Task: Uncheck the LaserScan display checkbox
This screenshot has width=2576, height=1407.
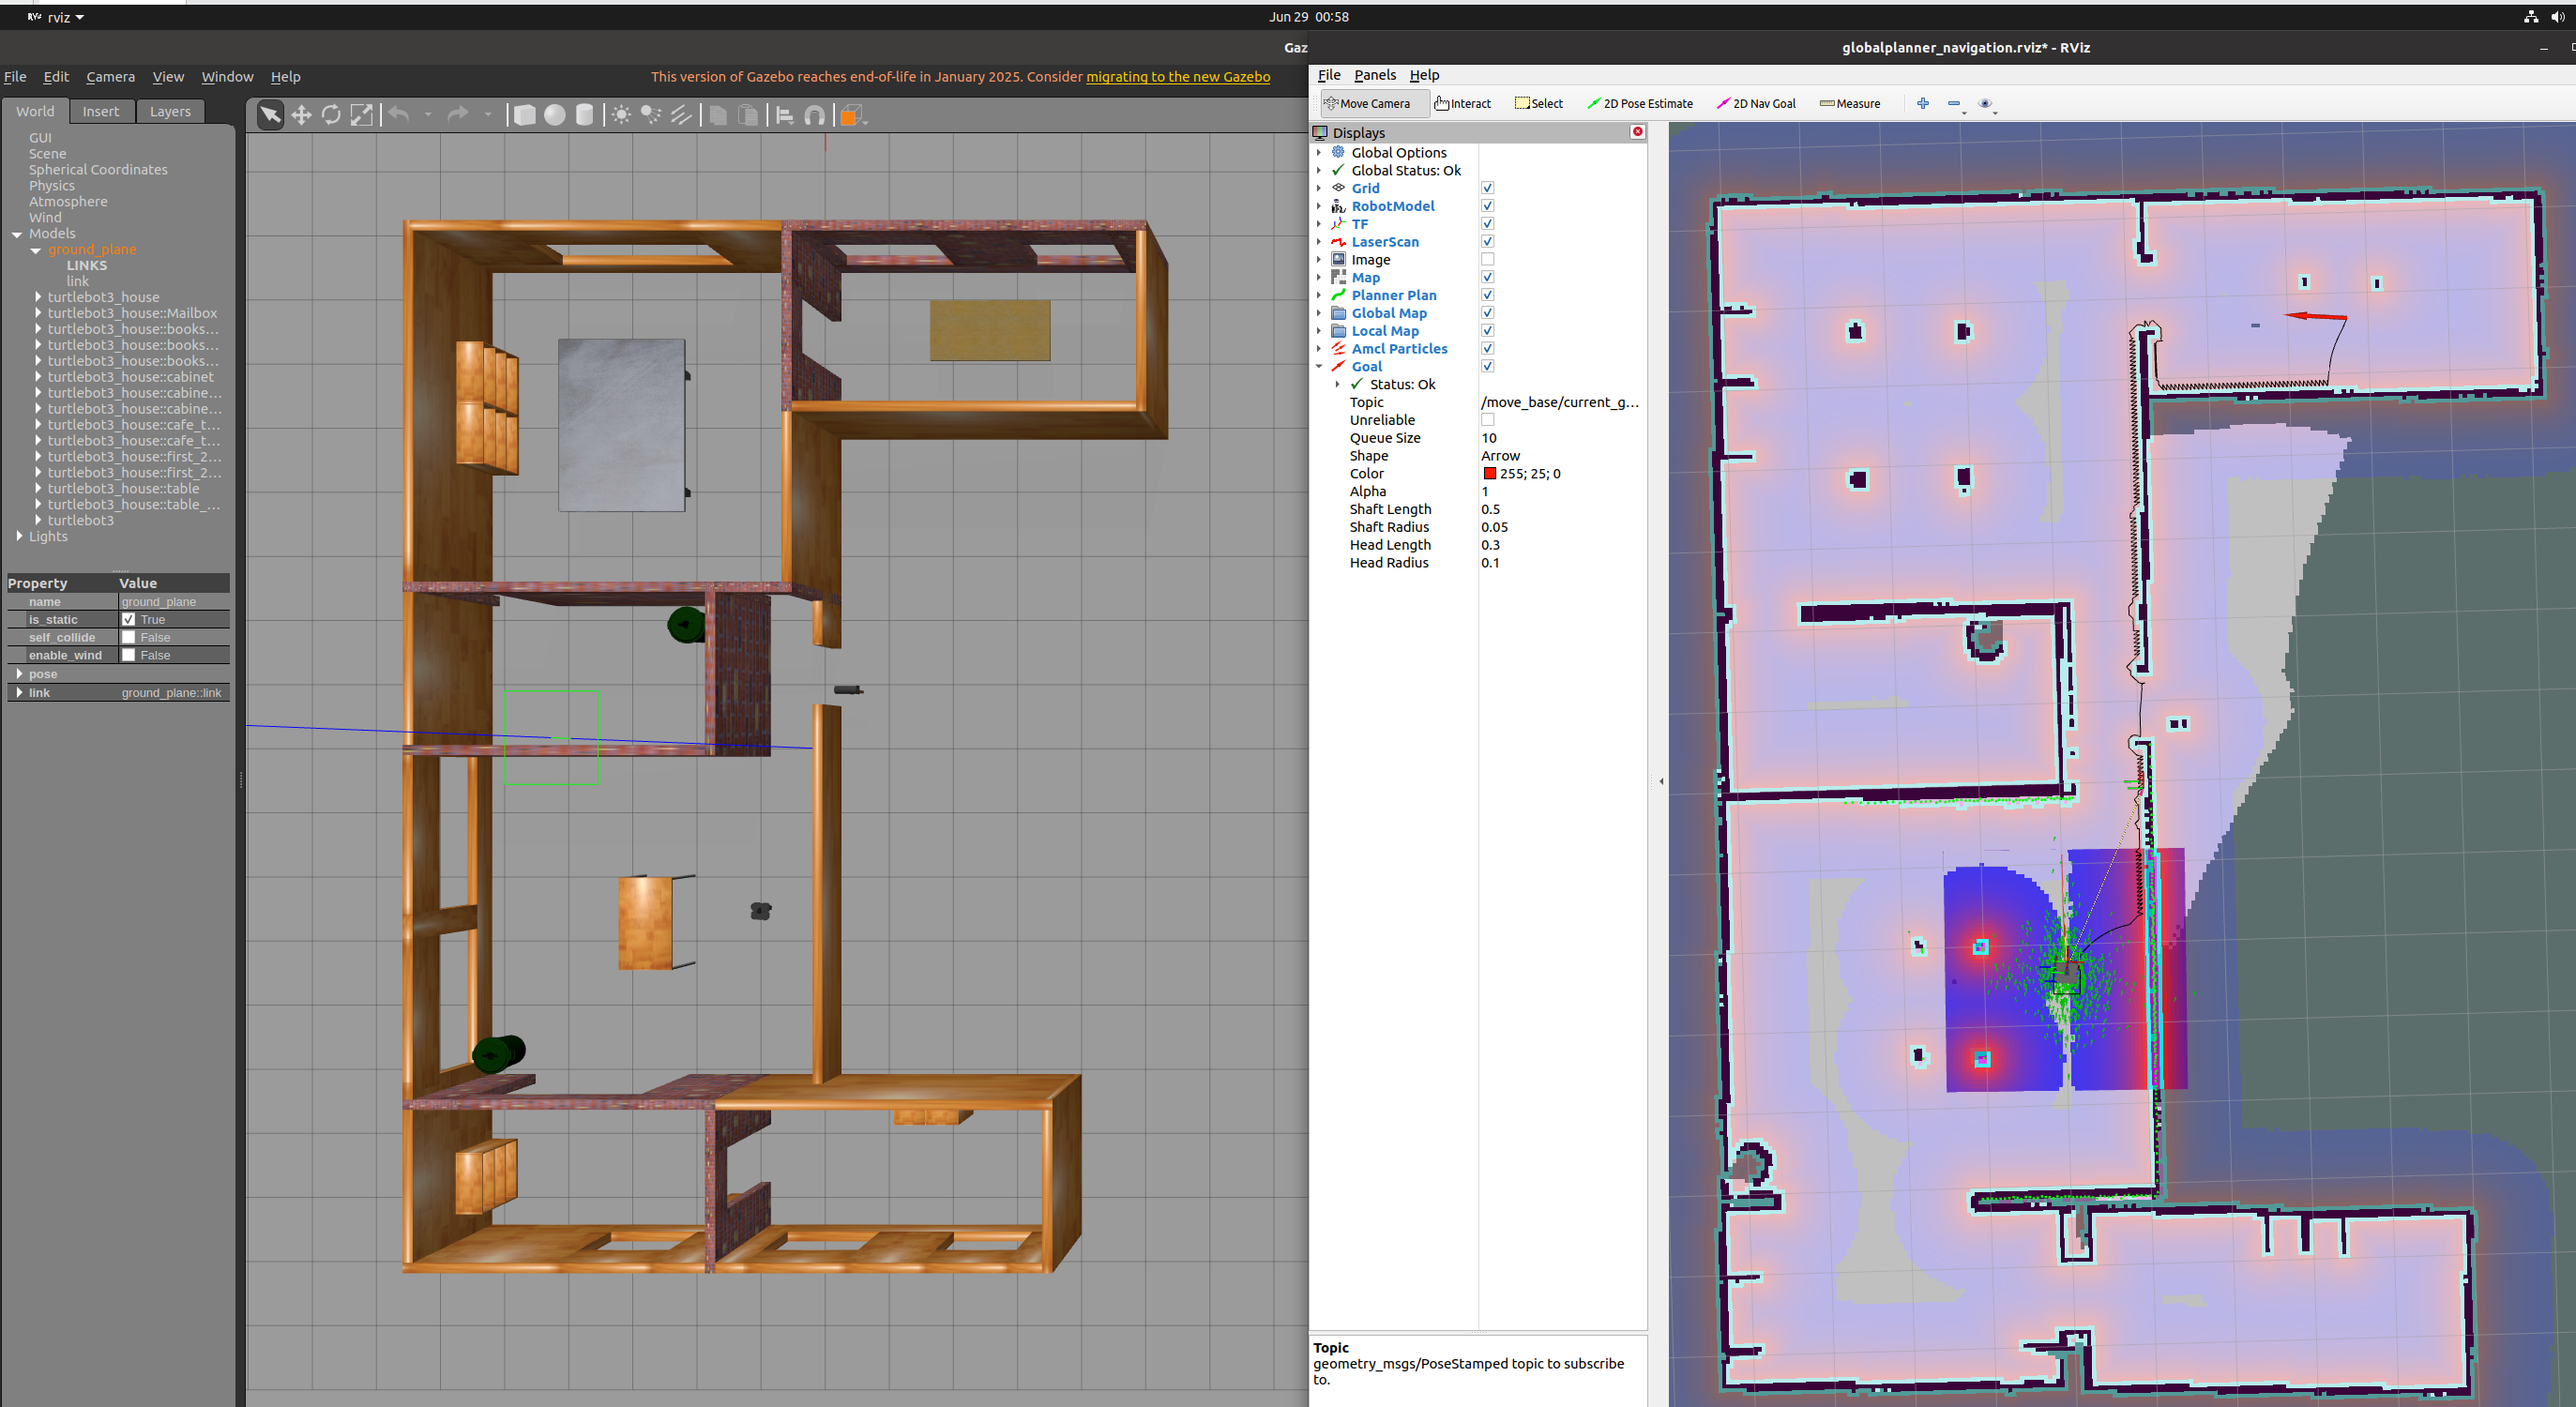Action: pos(1487,241)
